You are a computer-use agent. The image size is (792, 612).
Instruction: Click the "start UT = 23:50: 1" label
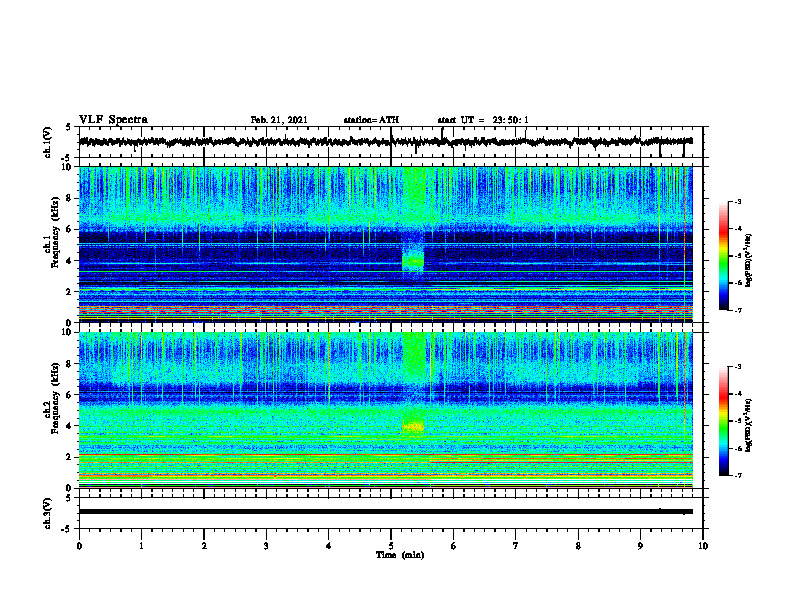coord(483,120)
